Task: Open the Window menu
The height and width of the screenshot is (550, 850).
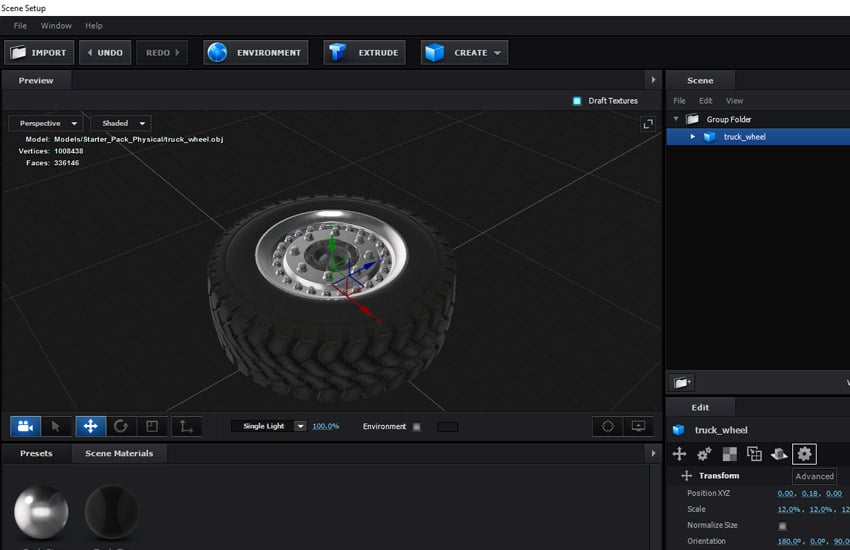Action: [x=56, y=25]
